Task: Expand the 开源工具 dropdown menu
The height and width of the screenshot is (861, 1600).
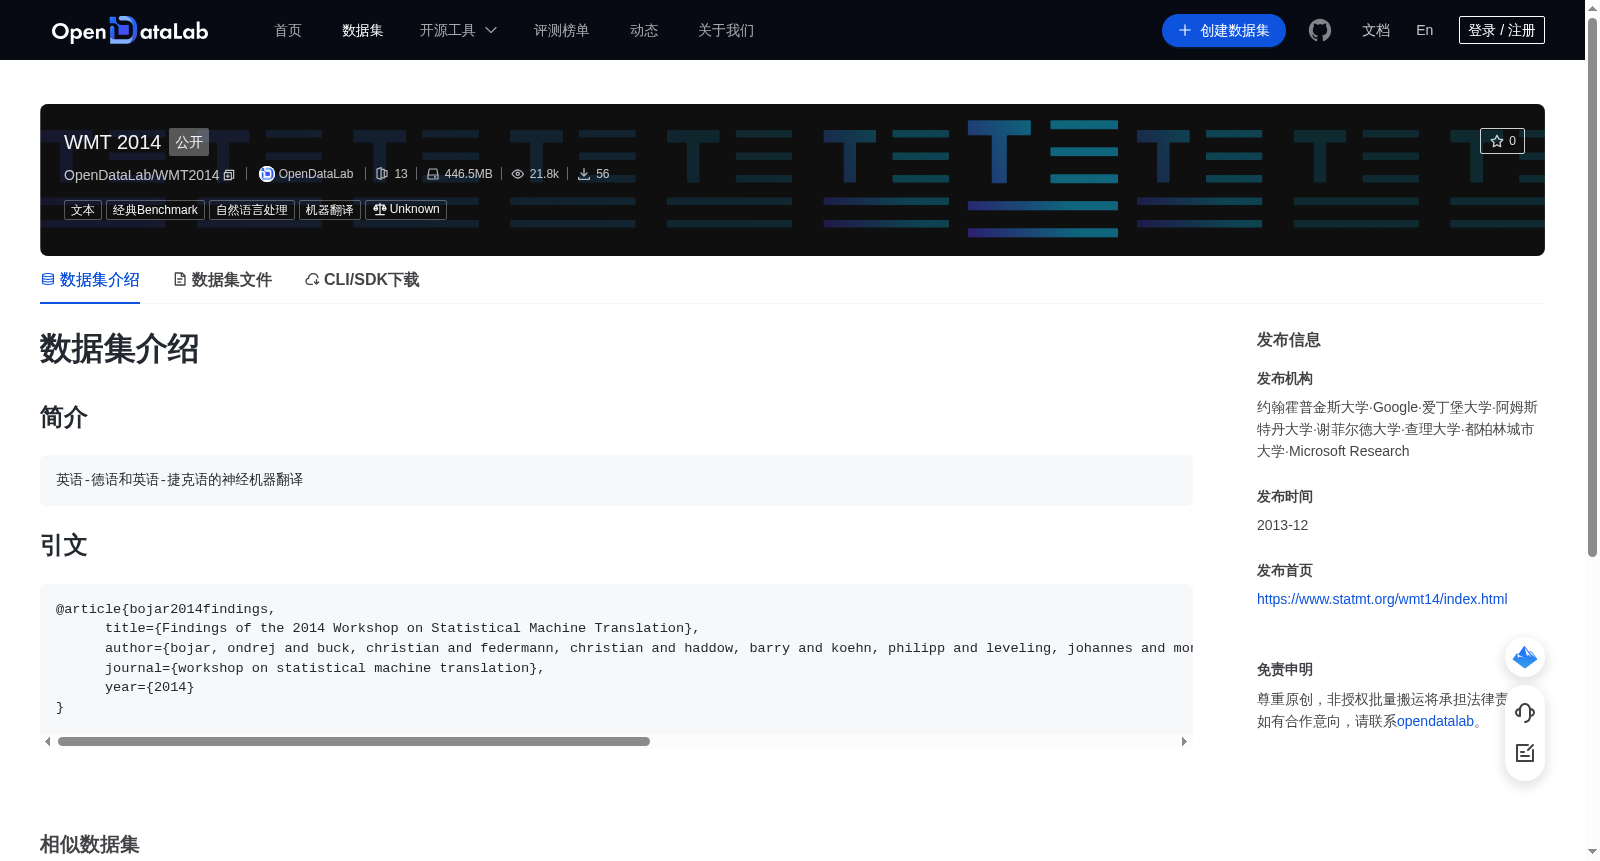Action: (x=458, y=30)
